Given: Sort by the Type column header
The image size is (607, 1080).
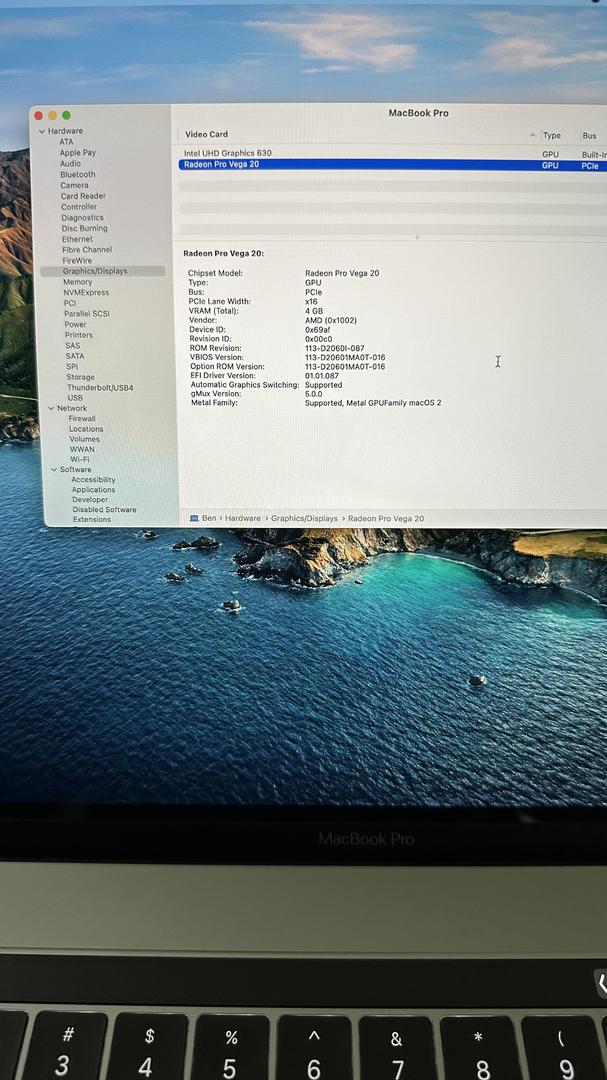Looking at the screenshot, I should coord(552,136).
